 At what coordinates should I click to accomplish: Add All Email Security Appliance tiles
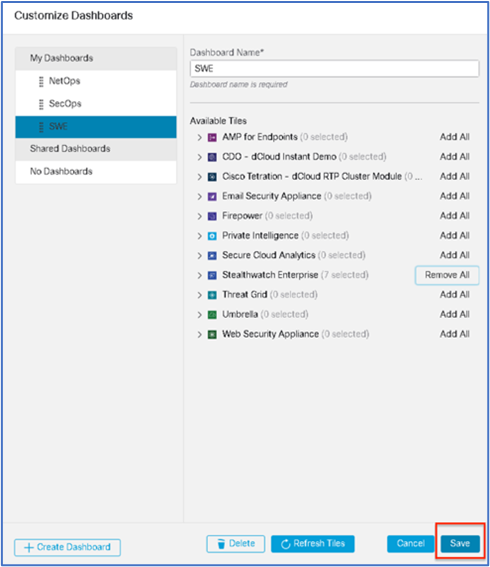click(x=455, y=196)
